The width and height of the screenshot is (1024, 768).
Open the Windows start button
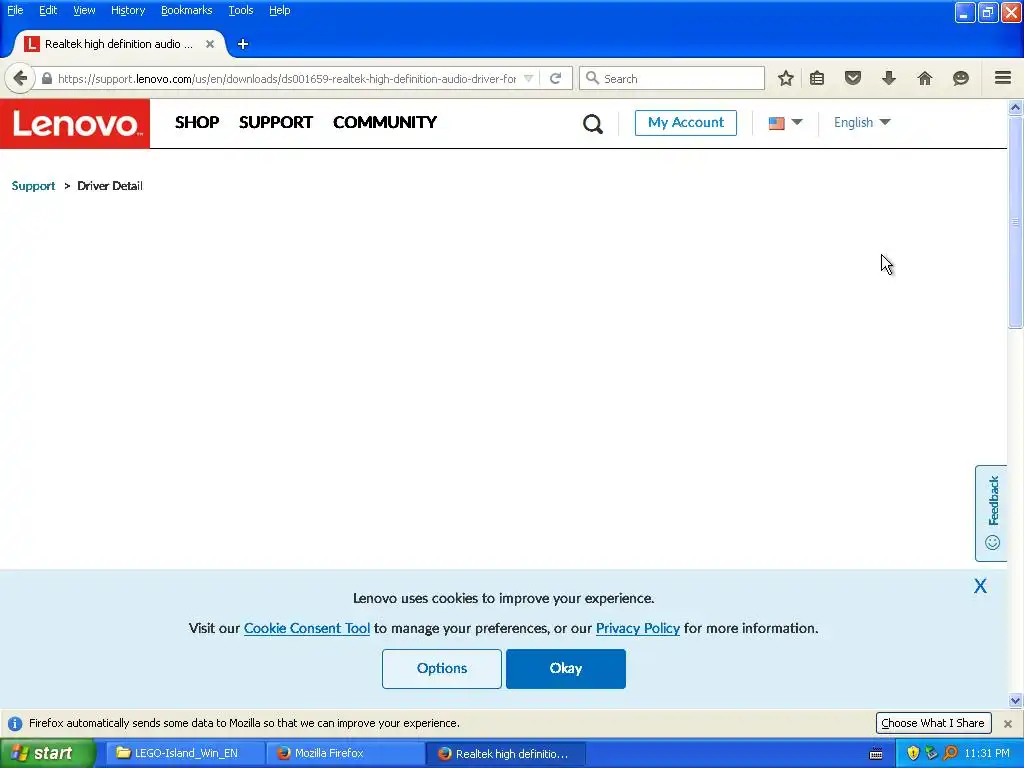48,753
